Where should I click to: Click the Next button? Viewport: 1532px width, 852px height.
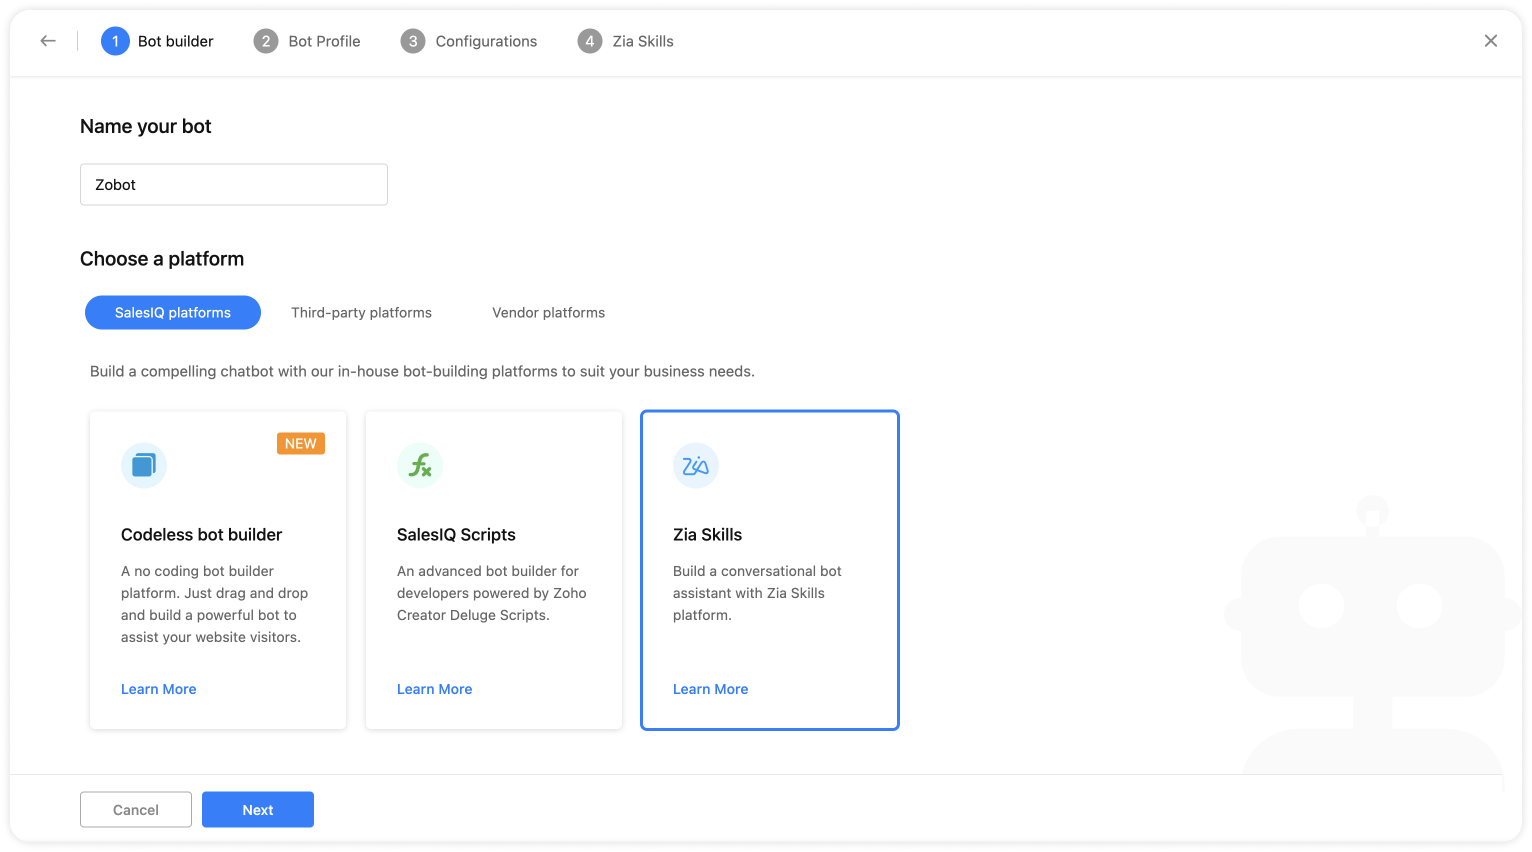click(x=258, y=810)
